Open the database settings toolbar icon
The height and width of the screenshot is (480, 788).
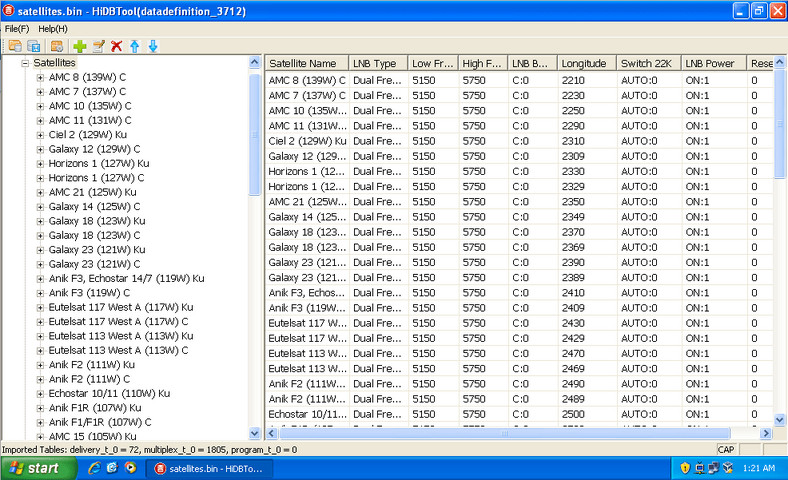(57, 46)
